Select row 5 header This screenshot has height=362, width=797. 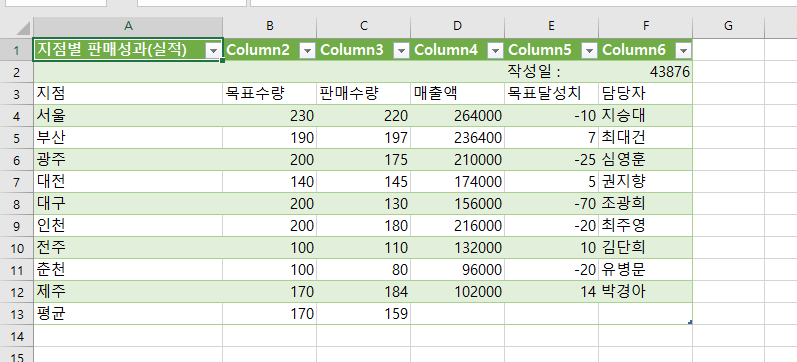pyautogui.click(x=16, y=138)
